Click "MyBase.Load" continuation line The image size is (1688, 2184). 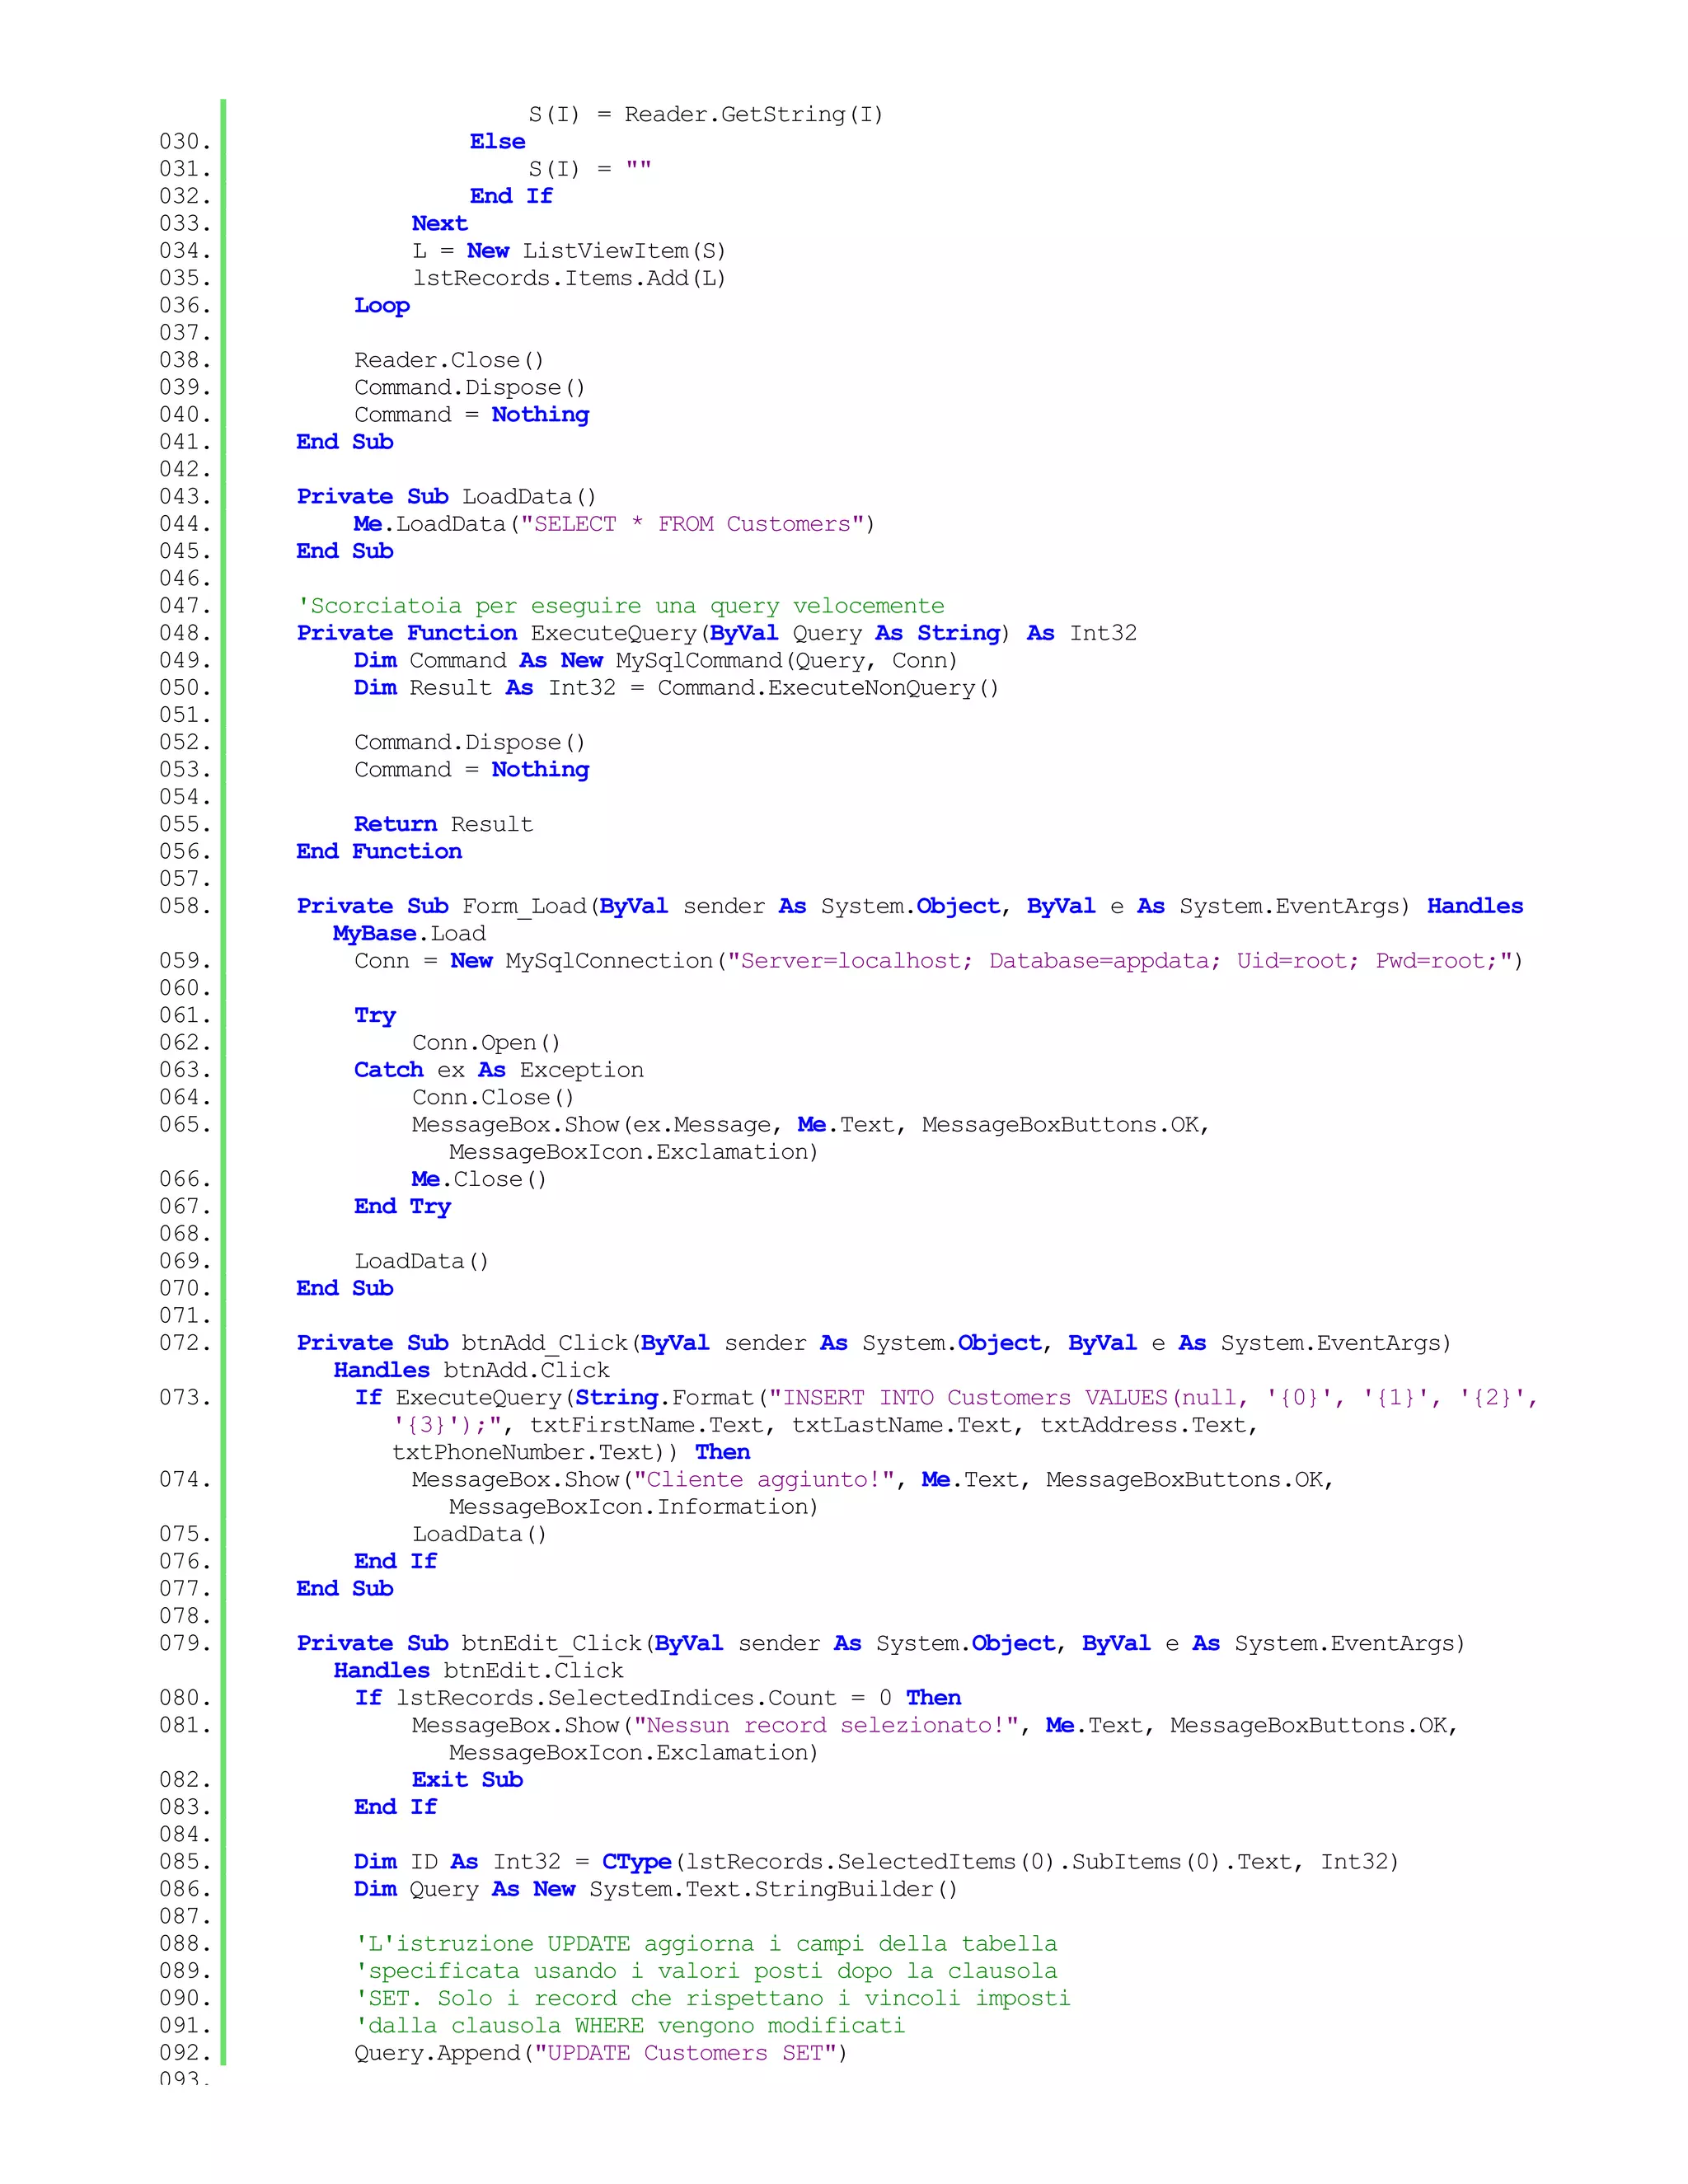pyautogui.click(x=409, y=934)
